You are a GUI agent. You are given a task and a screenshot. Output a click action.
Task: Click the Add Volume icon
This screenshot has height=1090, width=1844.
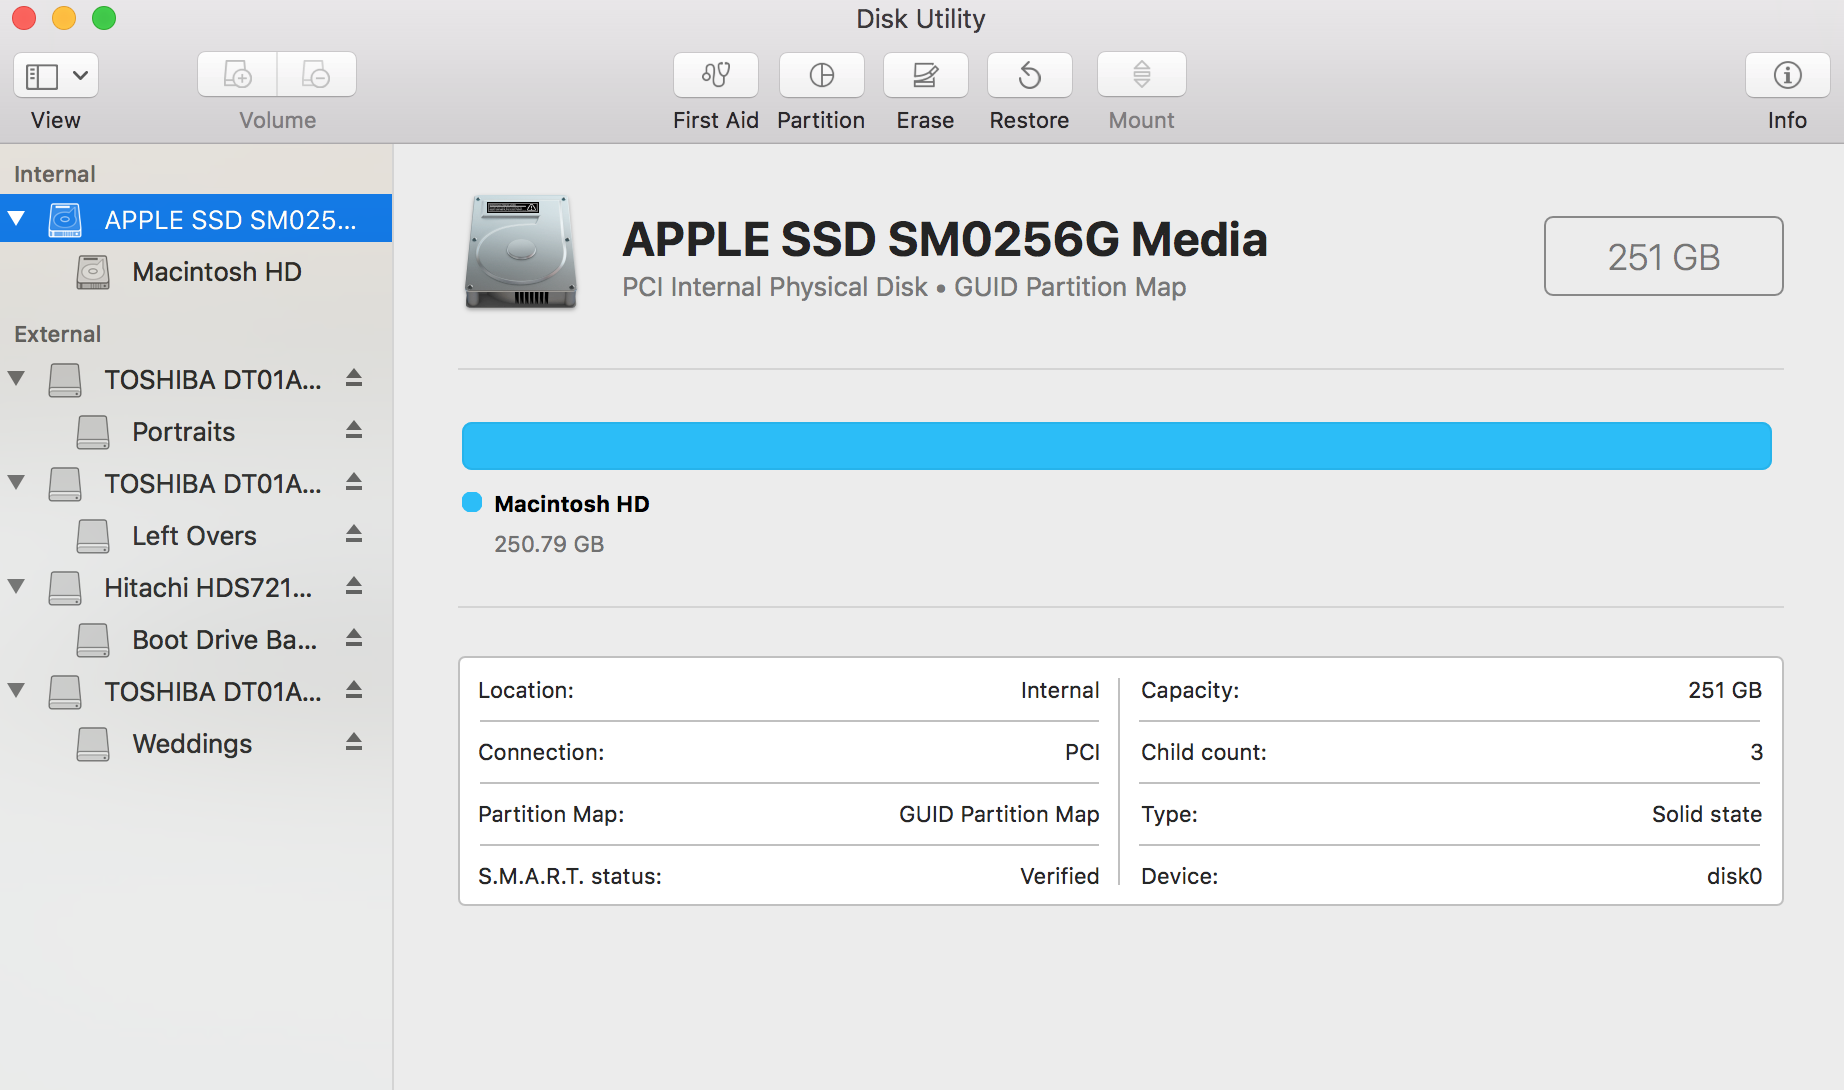(x=237, y=75)
